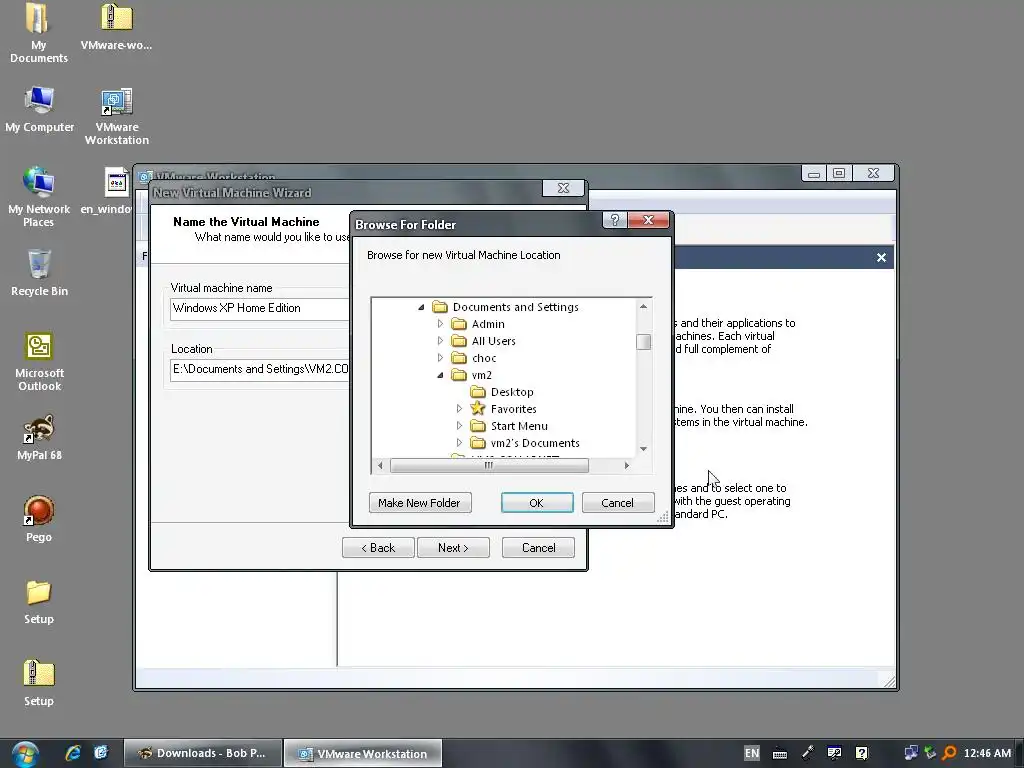Screen dimensions: 1024x768
Task: Select the Desktop folder under vm2
Action: click(x=512, y=392)
